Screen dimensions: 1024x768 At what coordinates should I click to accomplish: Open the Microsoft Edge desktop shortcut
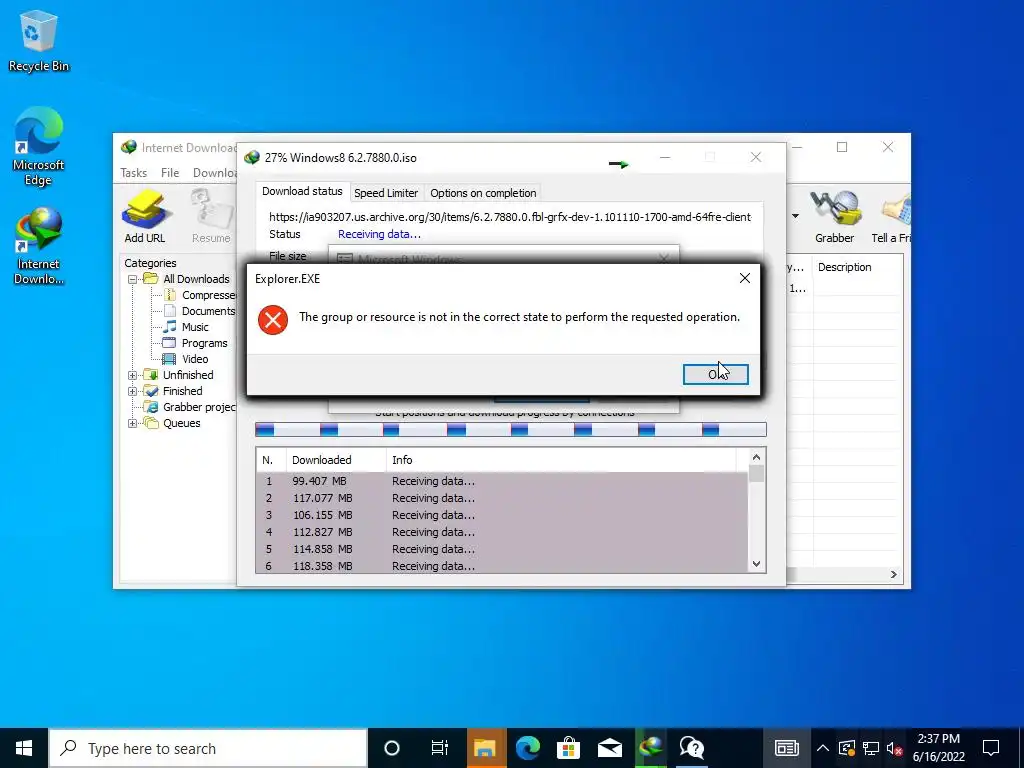pos(39,147)
